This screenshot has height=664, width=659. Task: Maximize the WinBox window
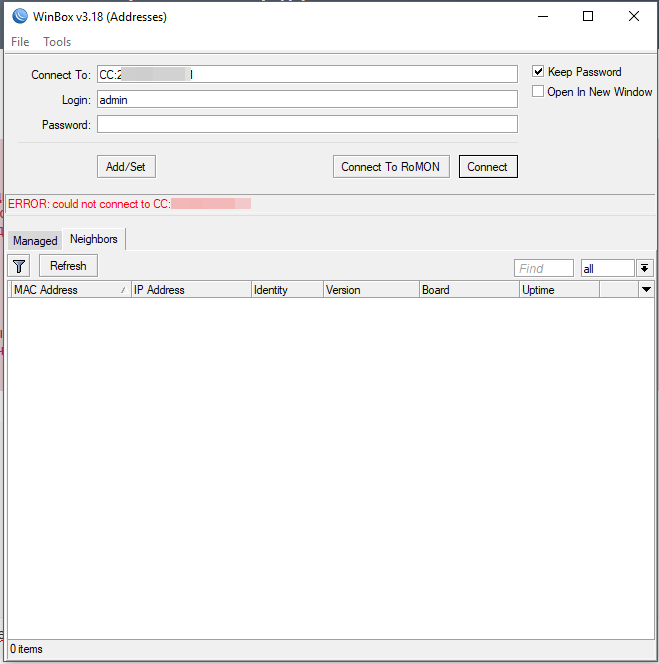[588, 17]
